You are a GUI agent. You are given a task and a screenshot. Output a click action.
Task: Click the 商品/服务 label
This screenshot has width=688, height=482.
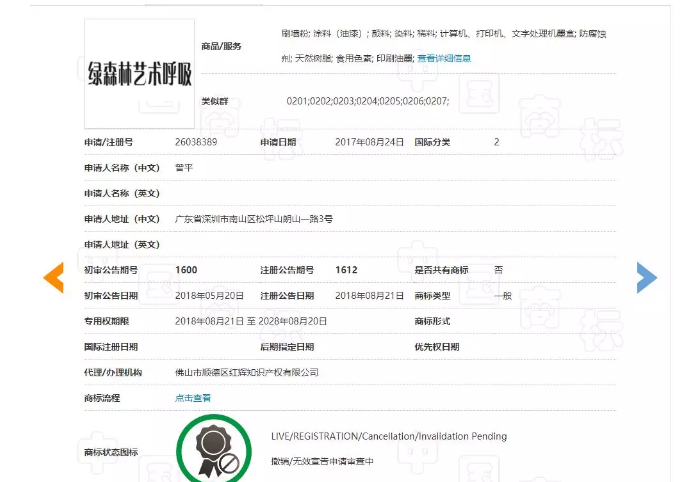coord(221,46)
